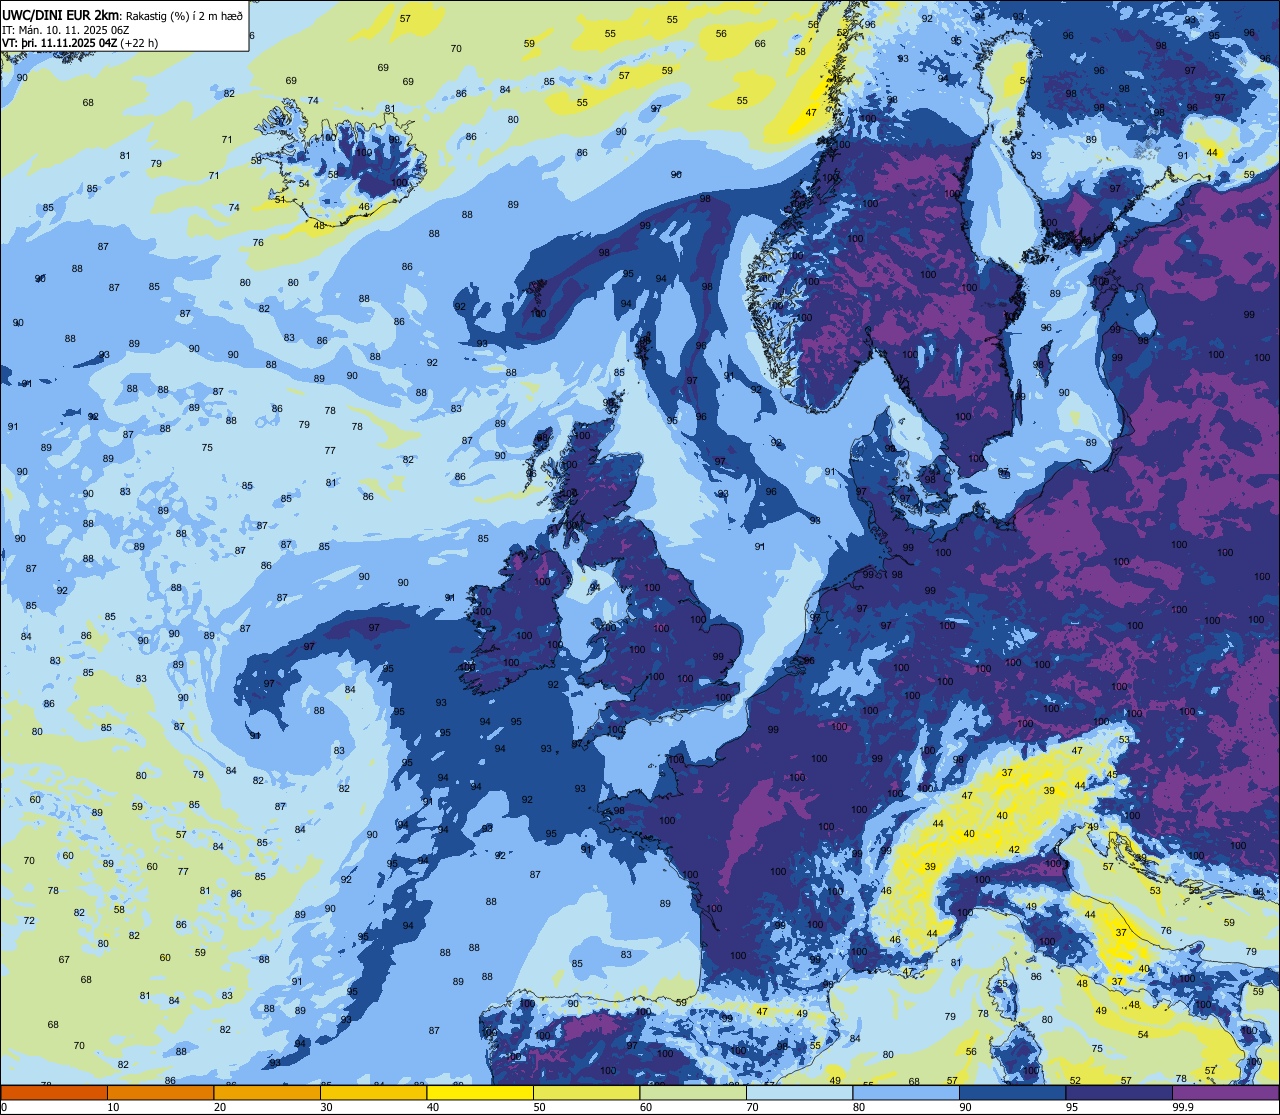Screen dimensions: 1280x1115
Task: Click the legend label '50'
Action: pos(539,1107)
